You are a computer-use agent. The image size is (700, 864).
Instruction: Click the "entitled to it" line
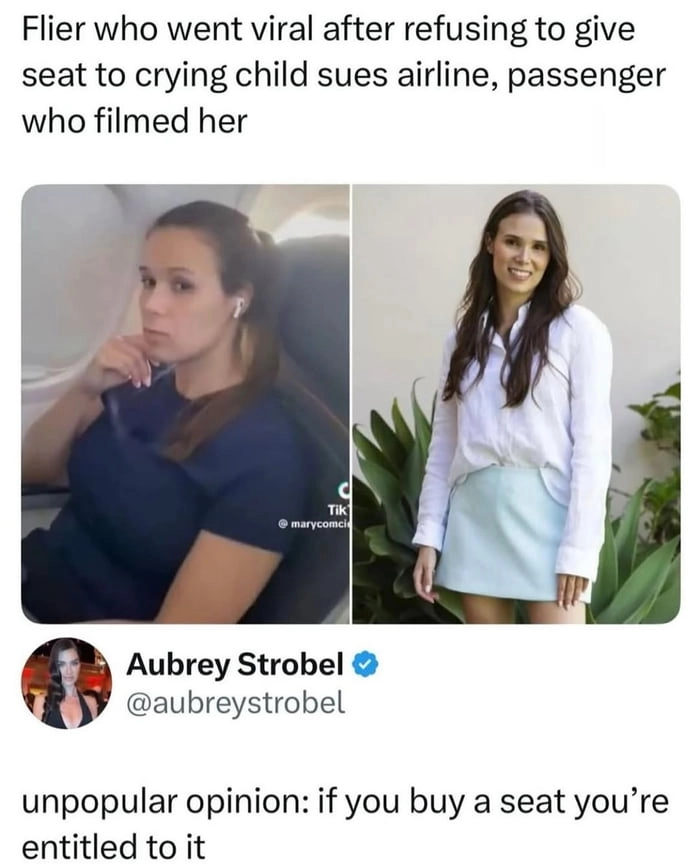point(113,846)
